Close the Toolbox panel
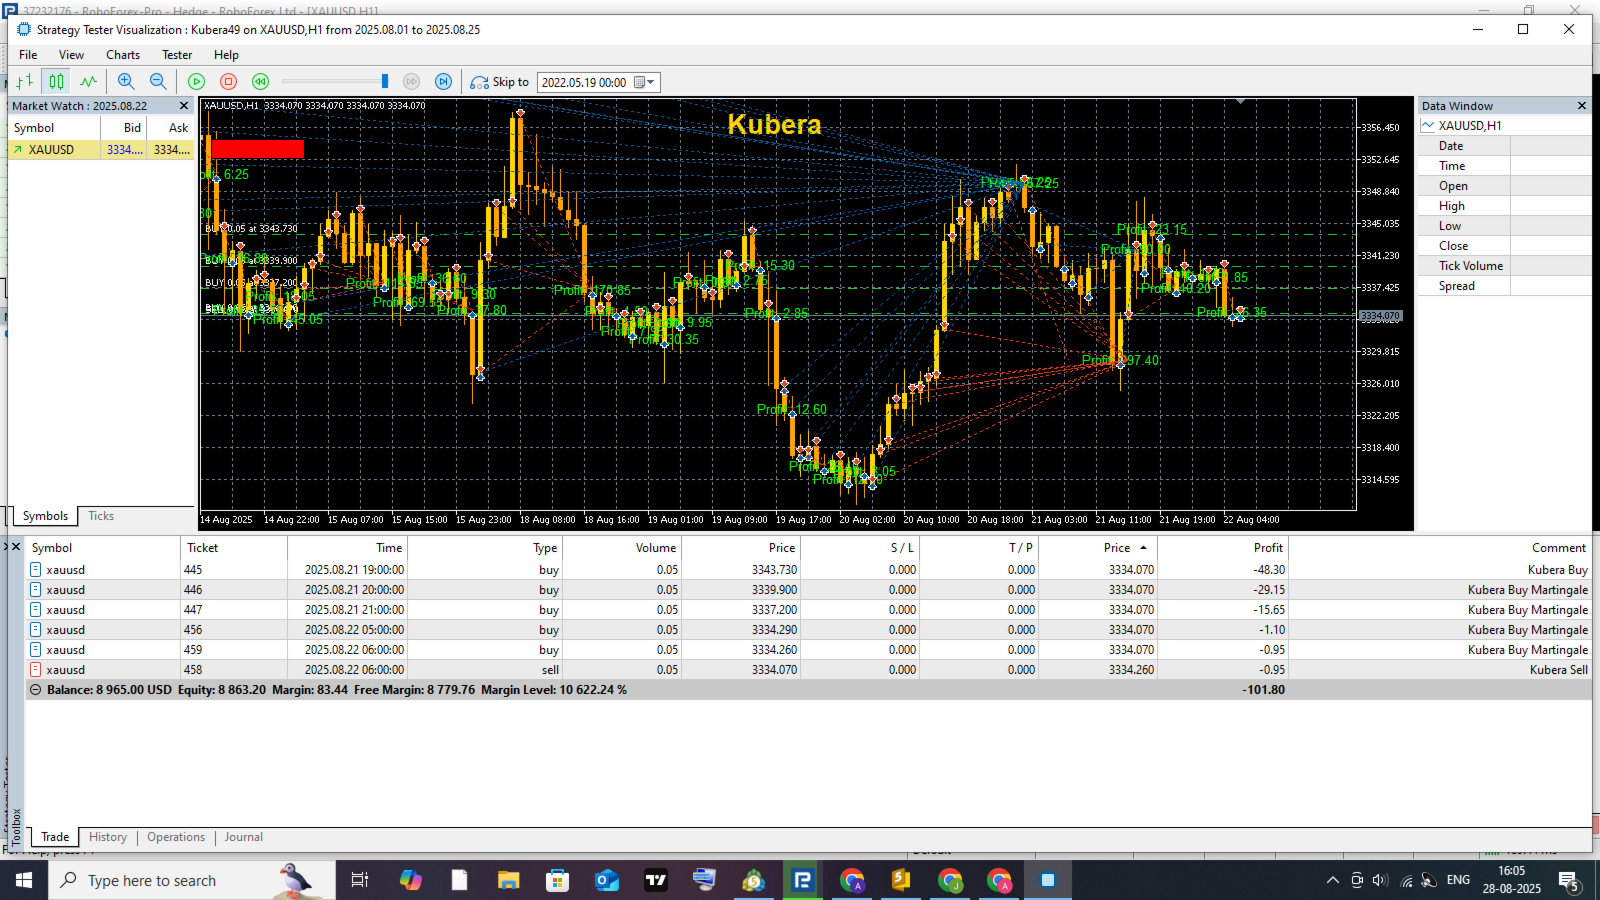Image resolution: width=1600 pixels, height=900 pixels. pos(15,547)
